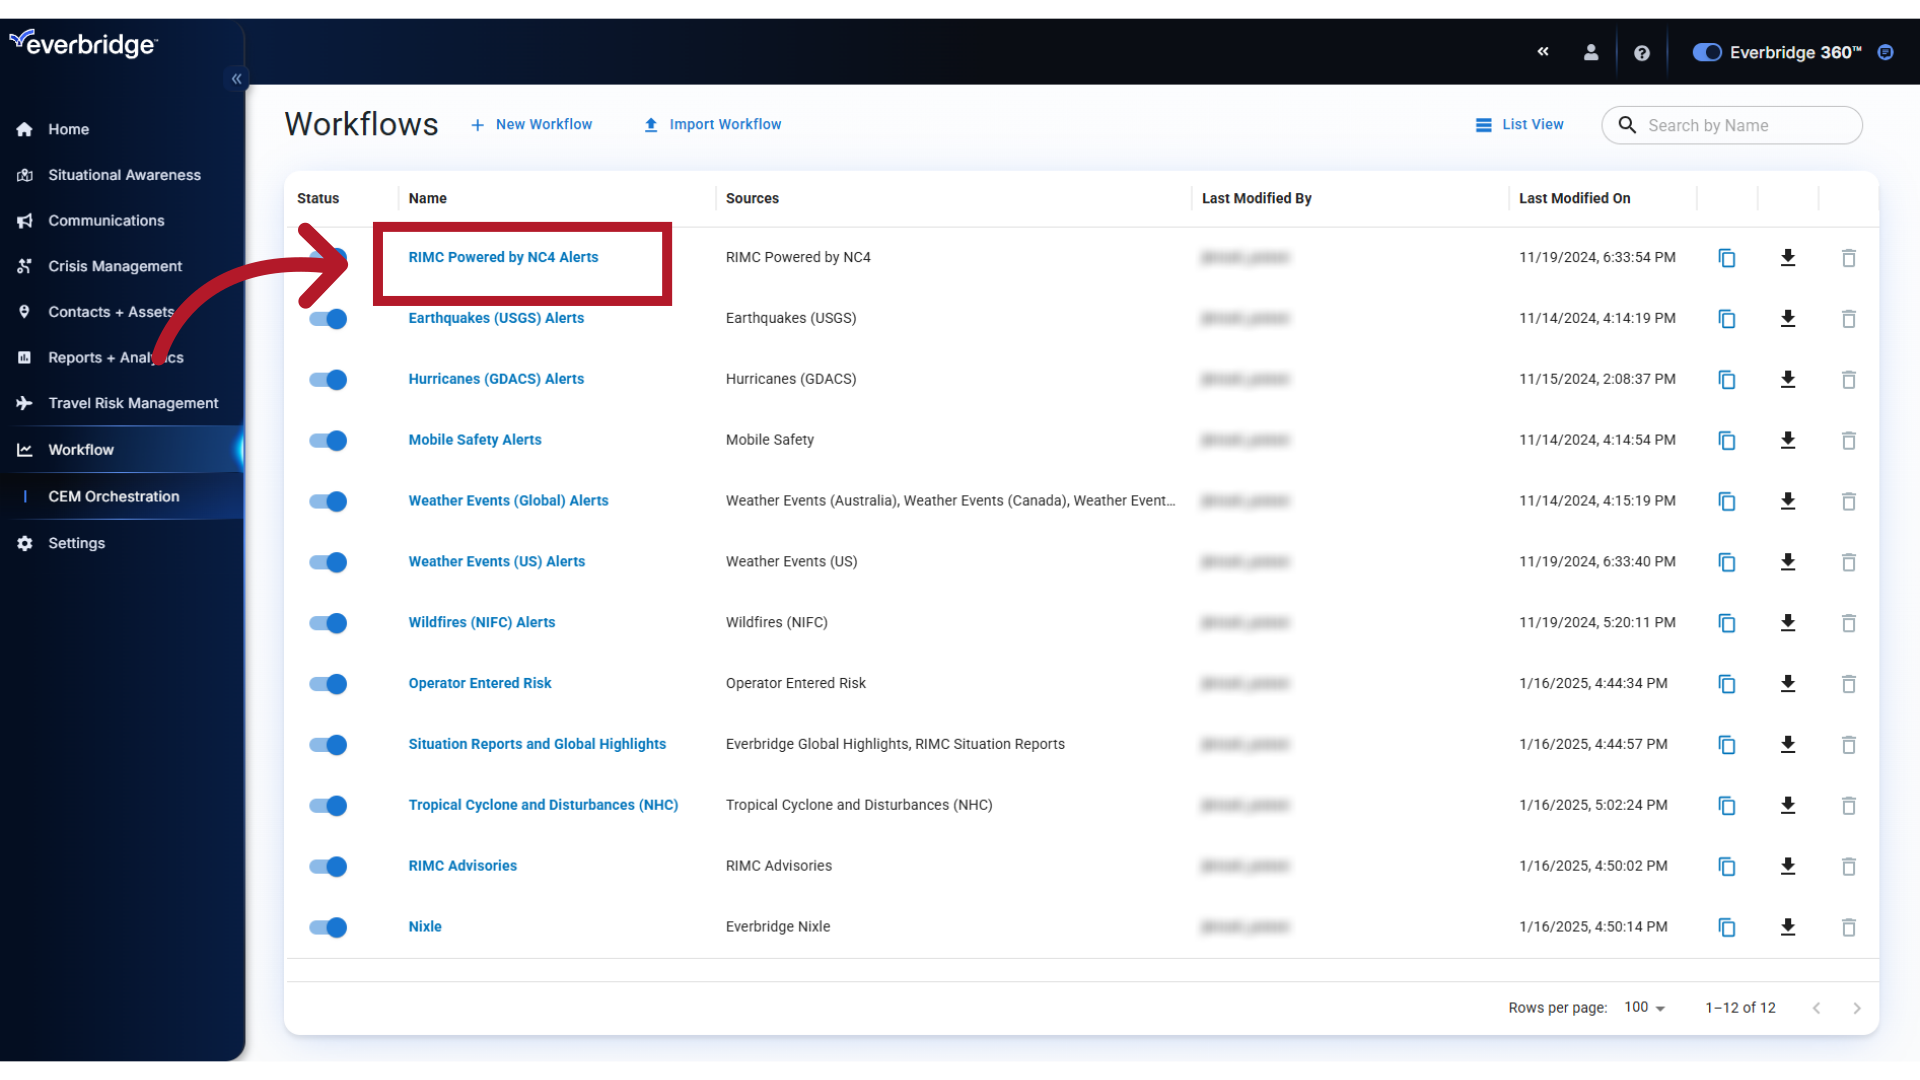Click the download icon for Weather Events (US) Alerts

(1787, 560)
